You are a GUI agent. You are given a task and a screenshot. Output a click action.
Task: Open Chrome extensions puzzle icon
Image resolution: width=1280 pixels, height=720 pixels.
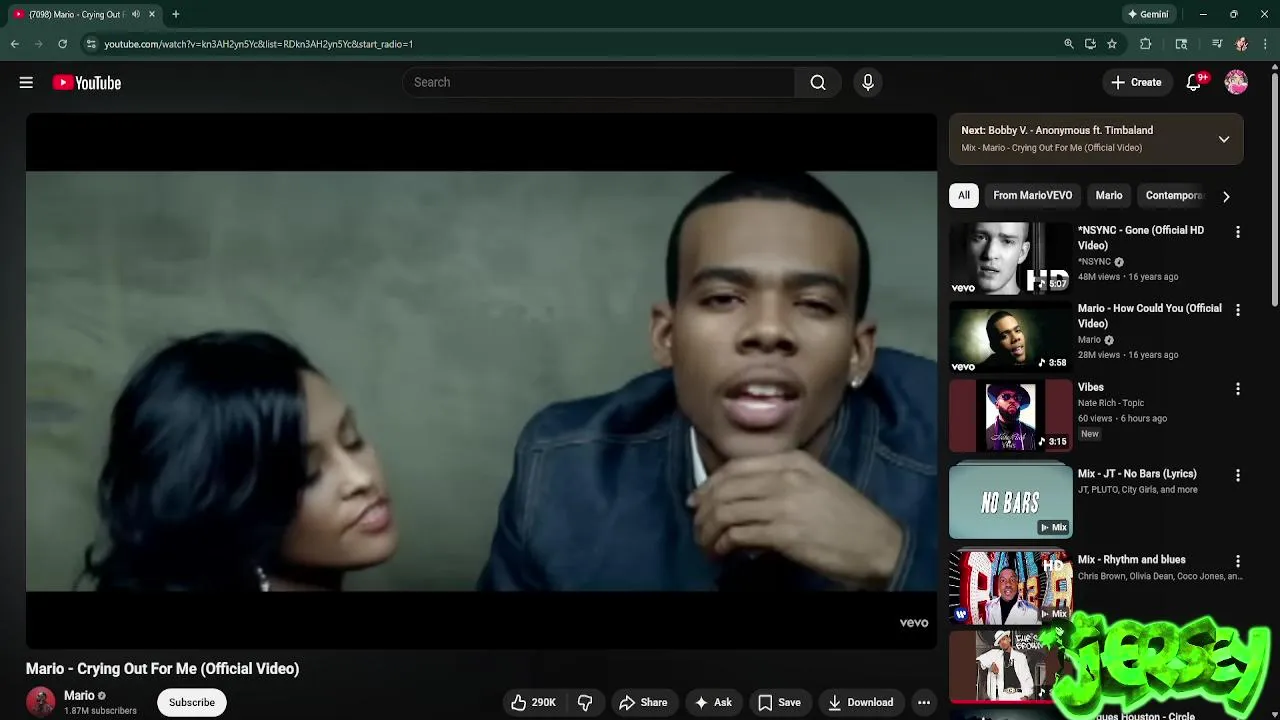click(1146, 44)
